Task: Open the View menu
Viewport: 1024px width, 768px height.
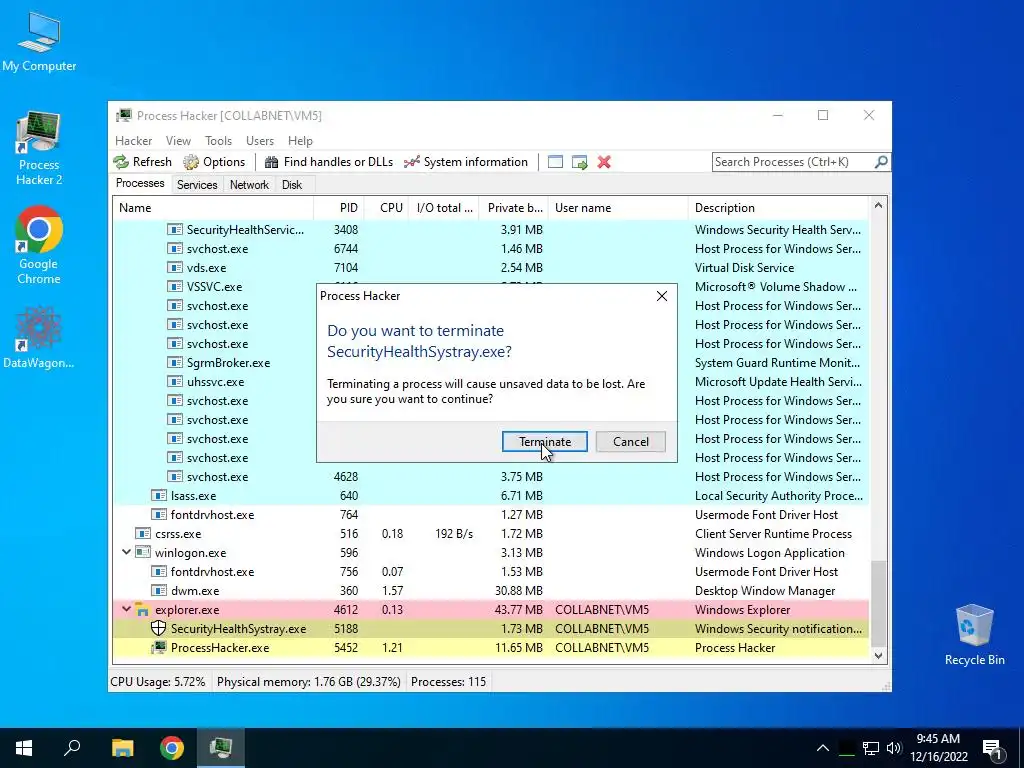Action: click(x=178, y=140)
